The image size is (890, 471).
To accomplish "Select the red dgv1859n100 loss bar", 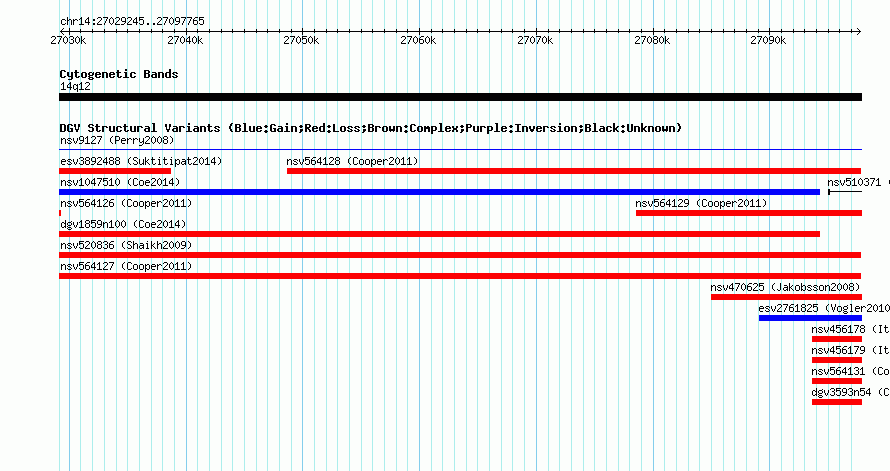I will (439, 234).
